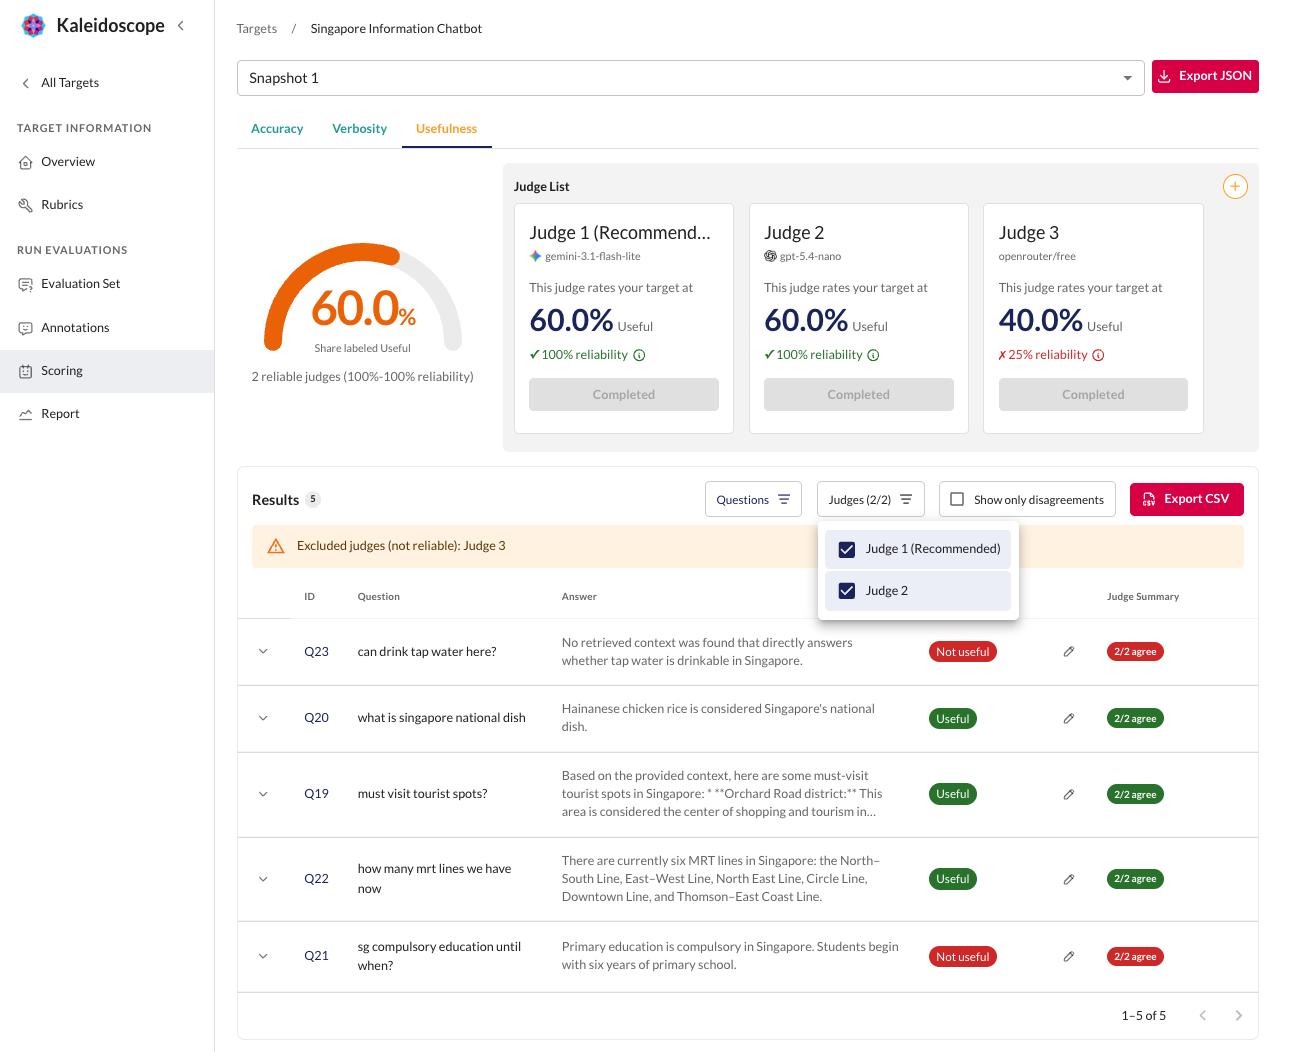Go to next results page
The image size is (1291, 1052).
tap(1239, 1016)
